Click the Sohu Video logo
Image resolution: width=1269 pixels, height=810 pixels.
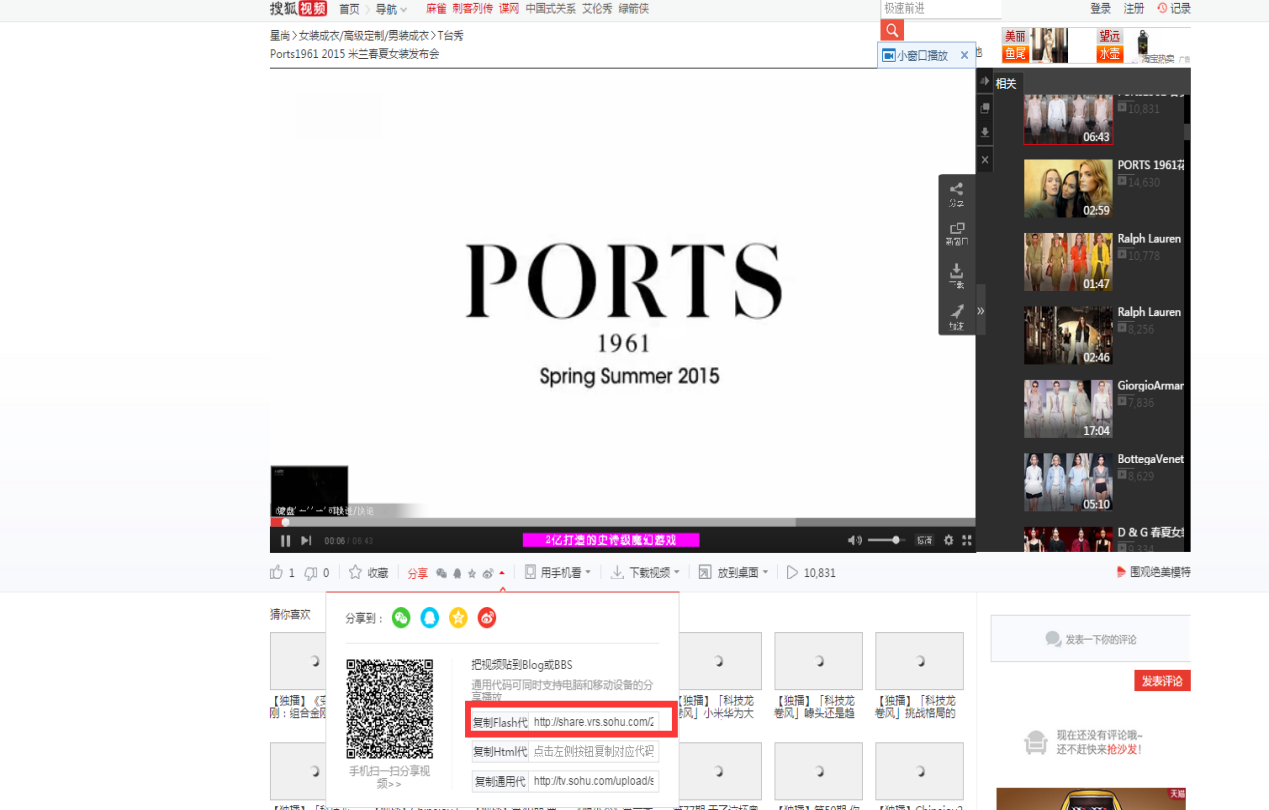click(x=298, y=9)
